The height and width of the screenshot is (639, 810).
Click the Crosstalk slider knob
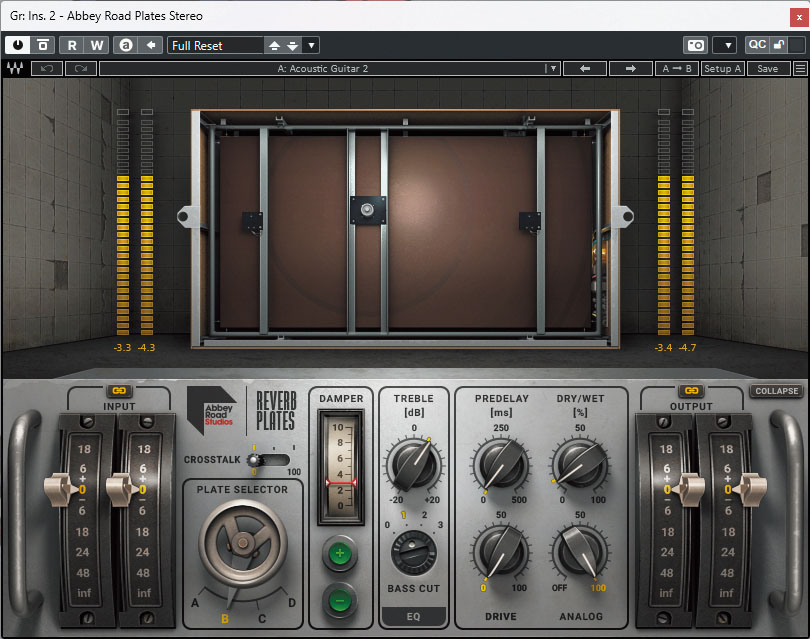[254, 459]
